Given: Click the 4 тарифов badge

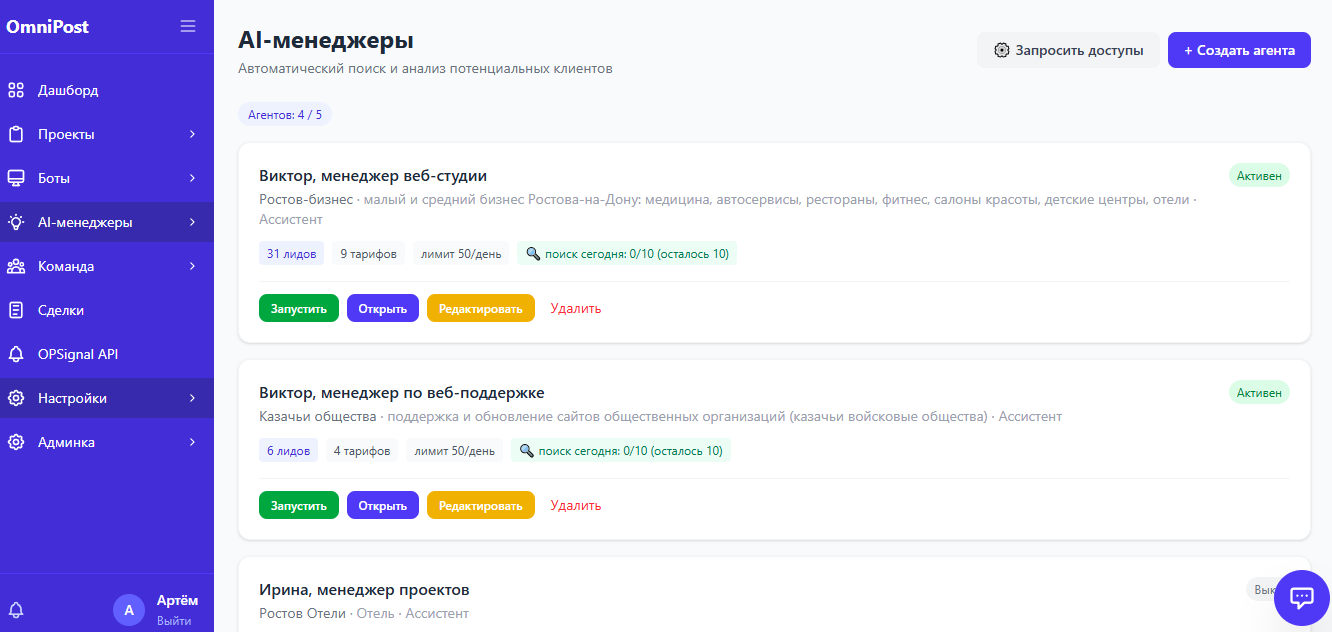Looking at the screenshot, I should pyautogui.click(x=362, y=451).
